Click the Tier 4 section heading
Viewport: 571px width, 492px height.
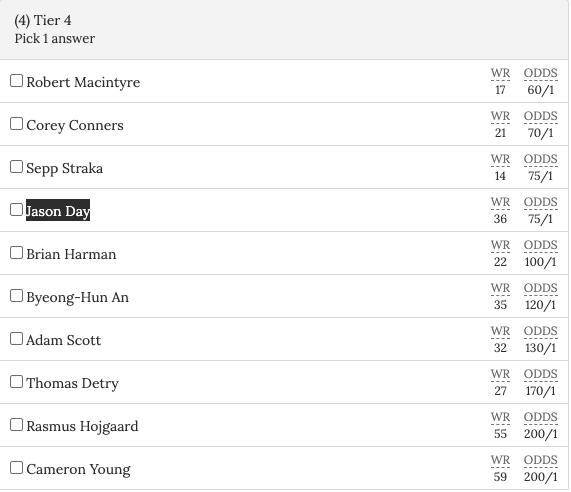click(43, 20)
